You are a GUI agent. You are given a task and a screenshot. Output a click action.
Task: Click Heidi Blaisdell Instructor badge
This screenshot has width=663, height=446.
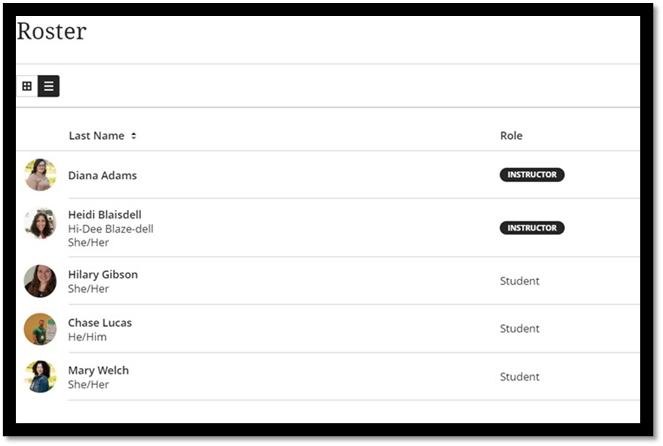pos(532,228)
